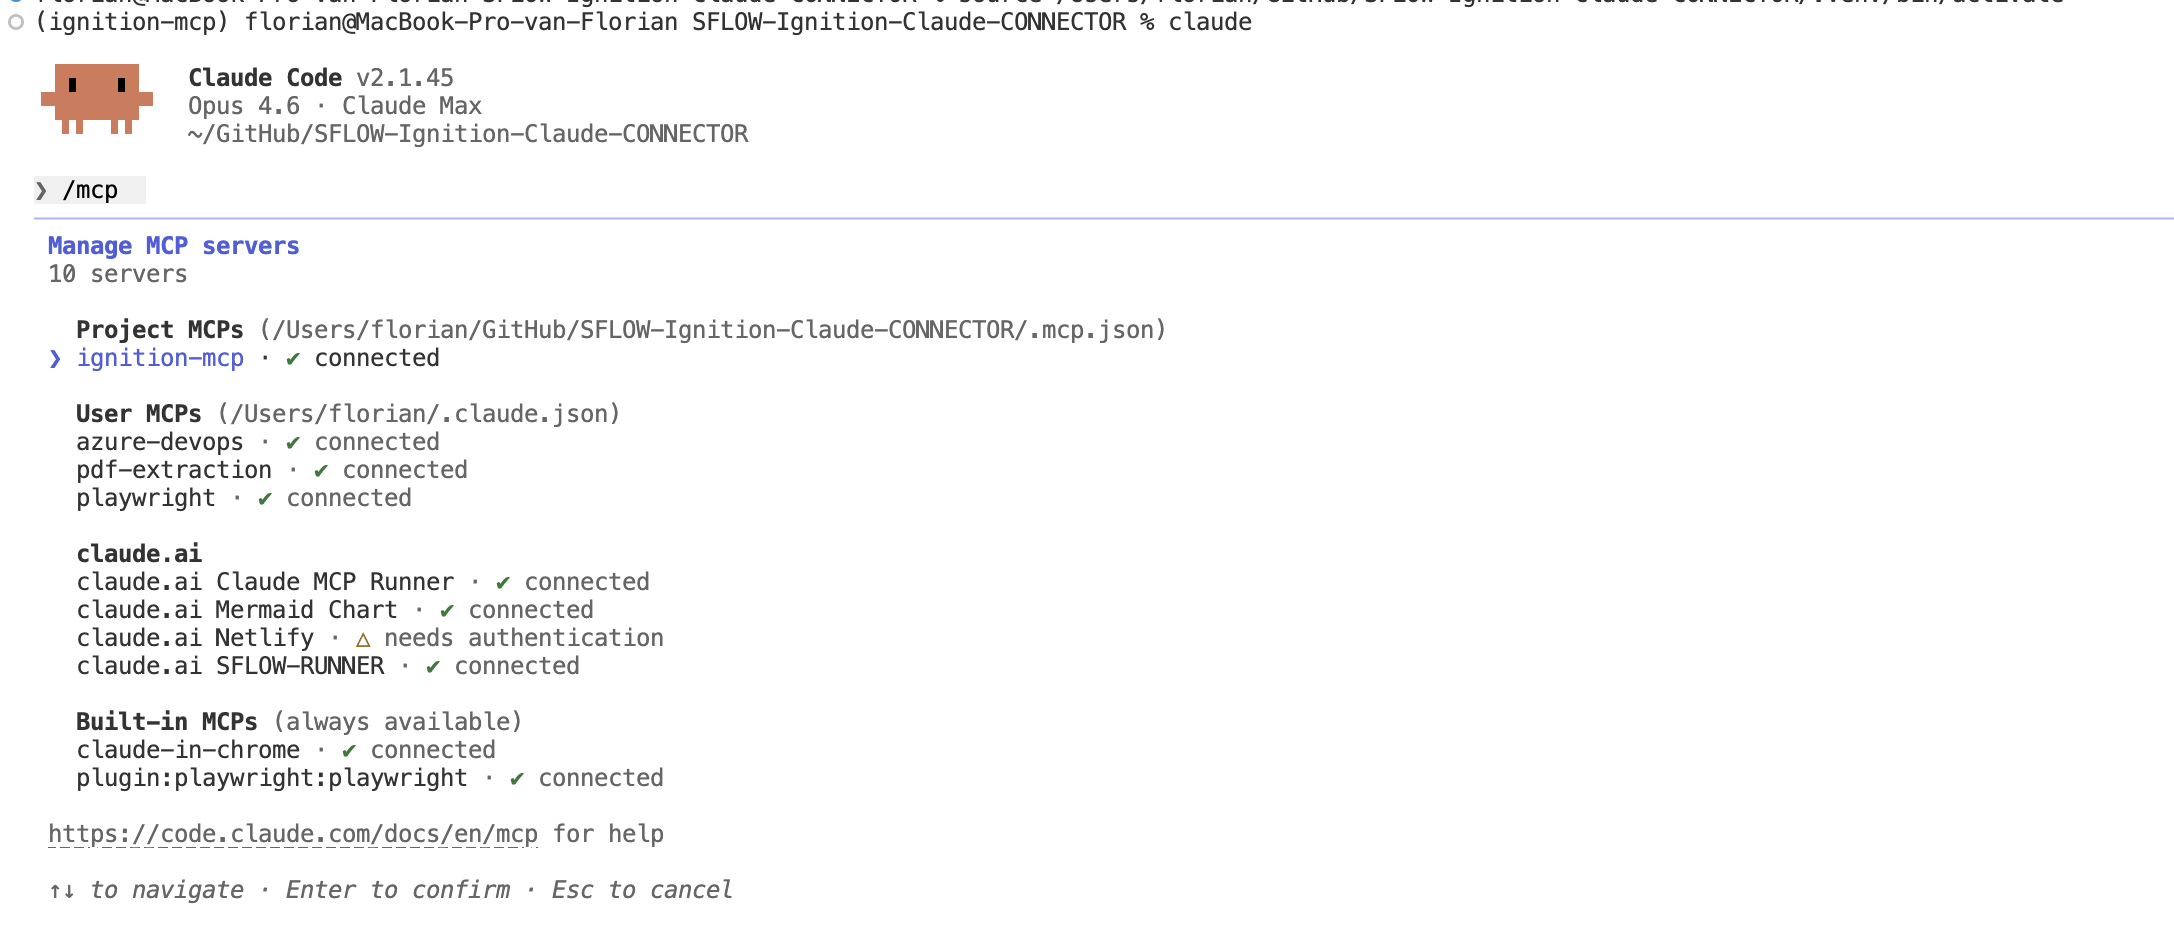Open the MCP docs help link
The height and width of the screenshot is (944, 2174).
click(x=293, y=833)
